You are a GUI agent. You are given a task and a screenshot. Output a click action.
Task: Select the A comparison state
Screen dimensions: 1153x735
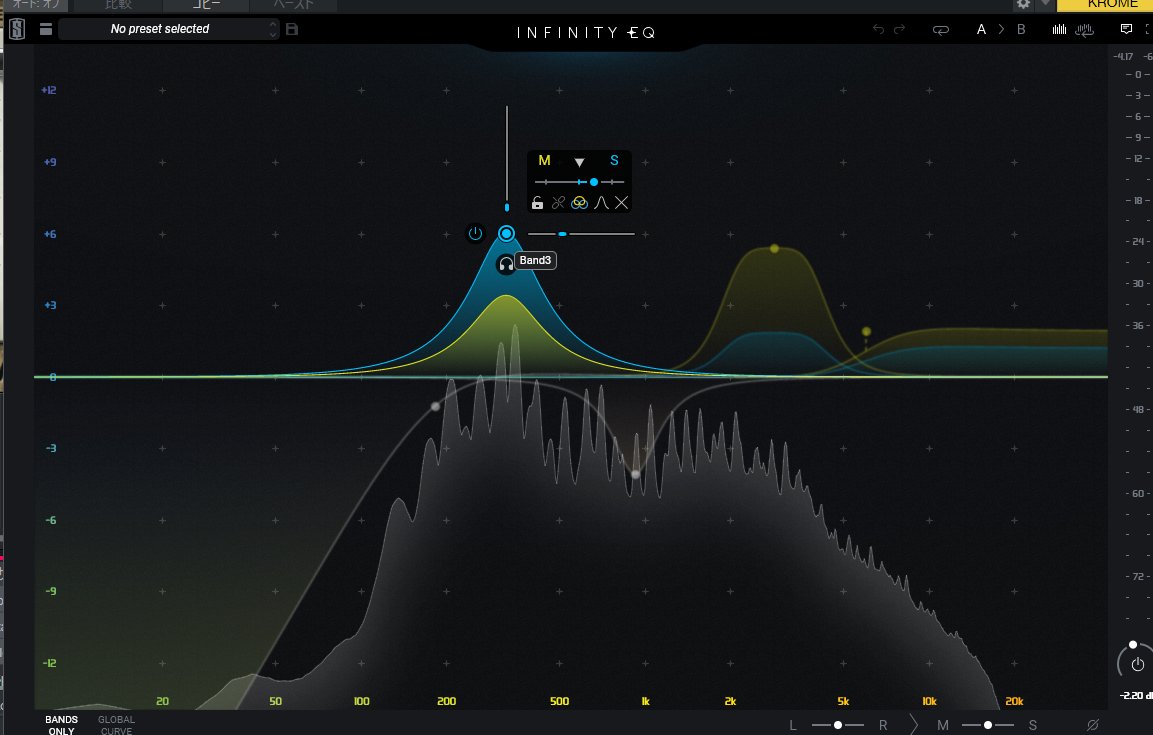click(x=981, y=29)
